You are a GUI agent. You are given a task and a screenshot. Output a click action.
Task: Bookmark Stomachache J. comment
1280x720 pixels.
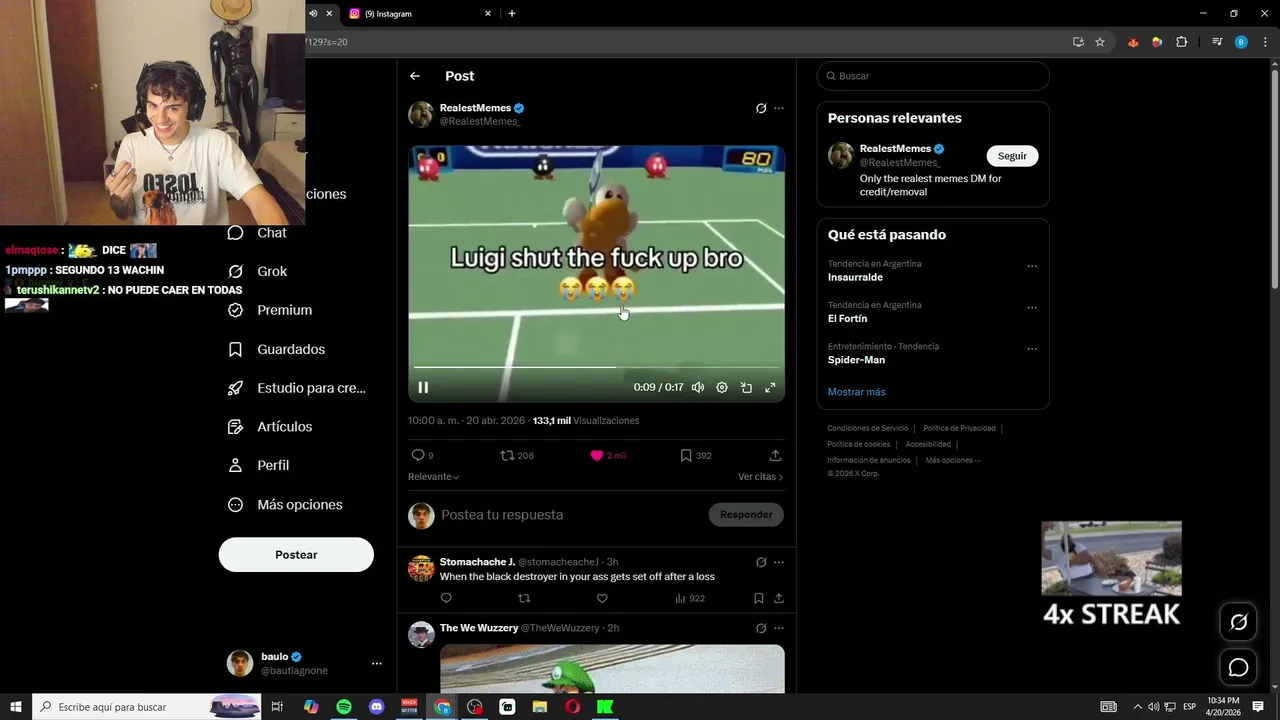[758, 598]
